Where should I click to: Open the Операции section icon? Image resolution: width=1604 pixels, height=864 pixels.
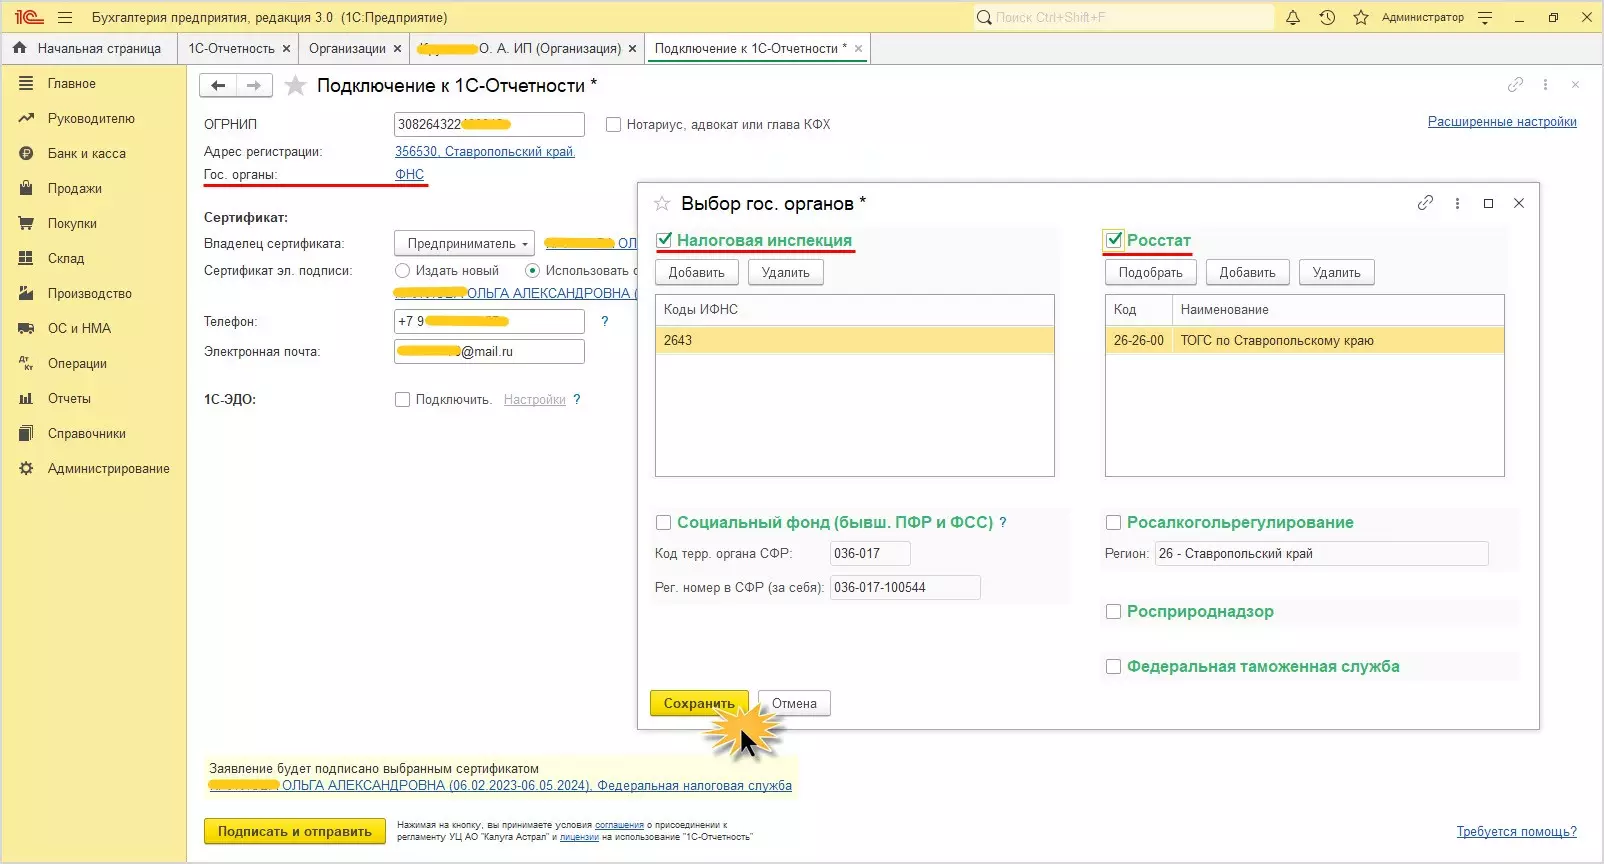coord(26,364)
